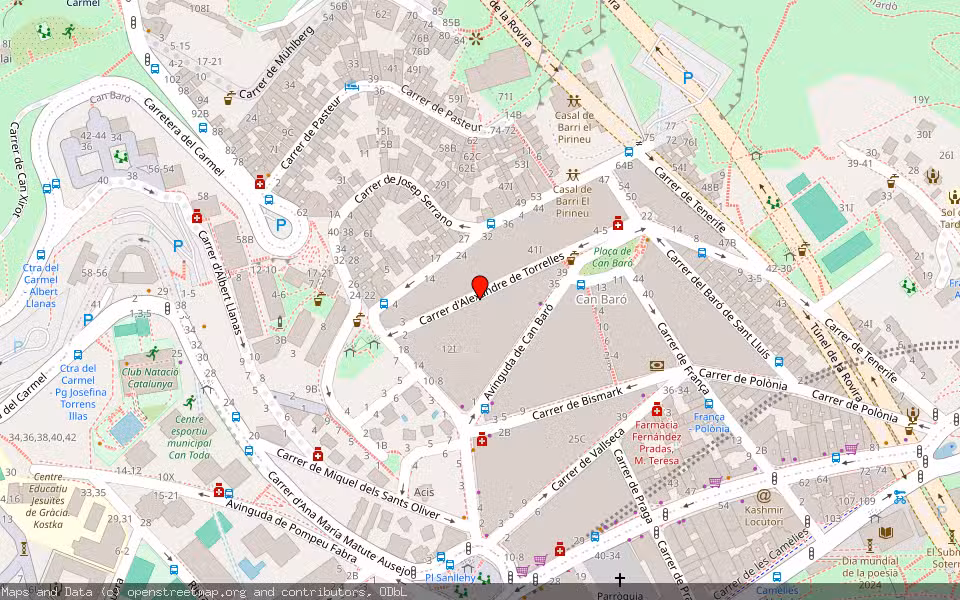
Task: Select the Carrer de Josep Serrano label
Action: 403,200
